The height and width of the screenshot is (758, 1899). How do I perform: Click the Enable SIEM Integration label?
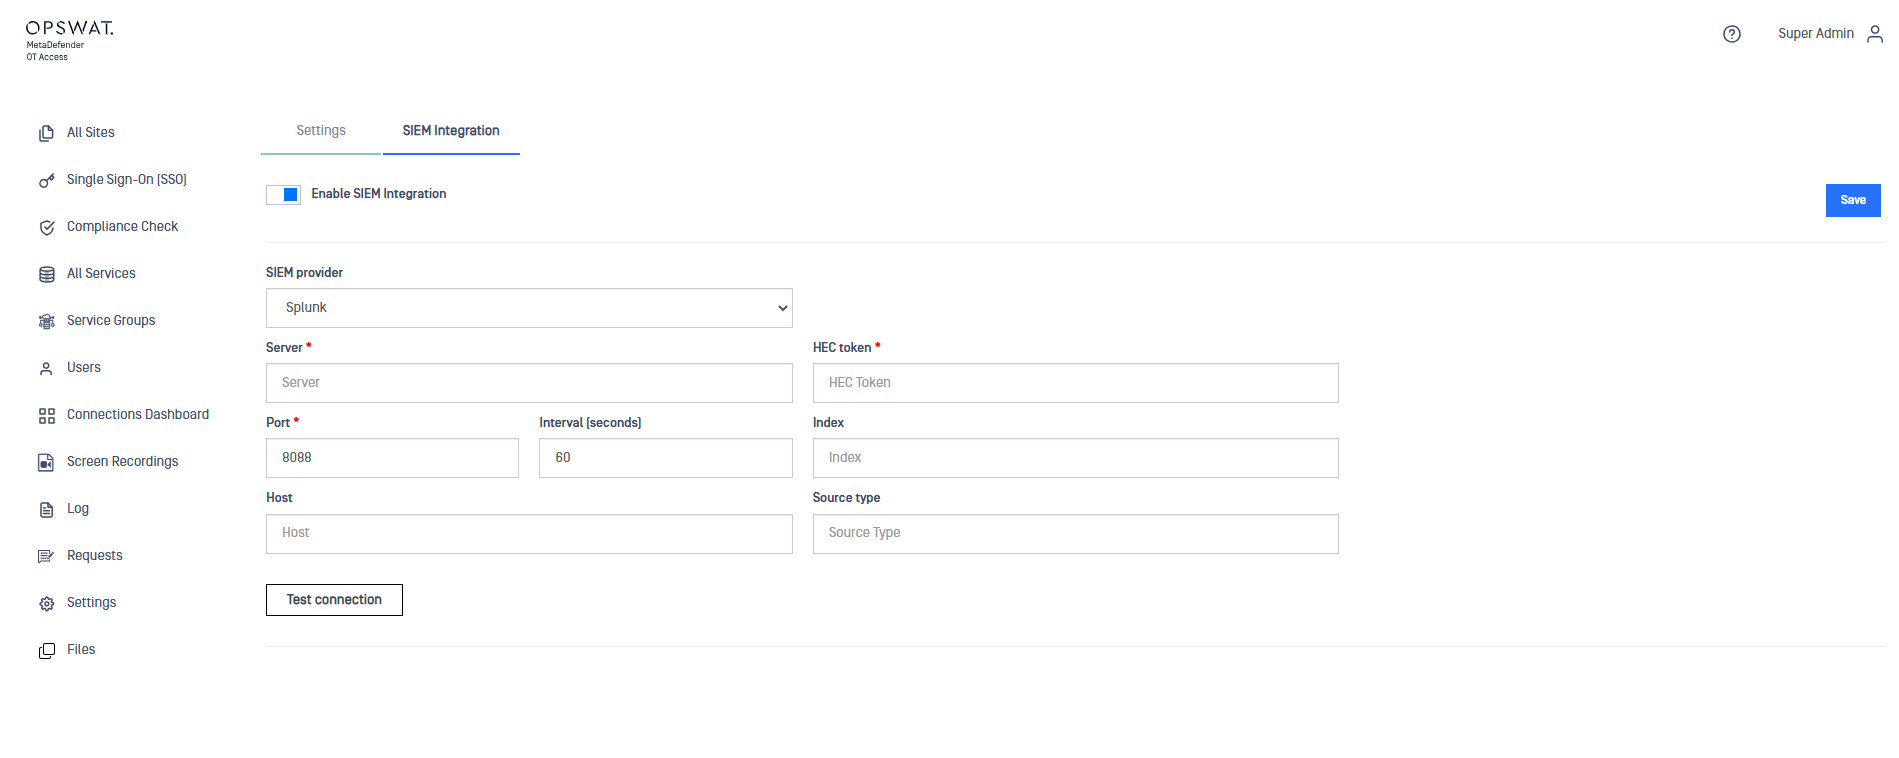(379, 194)
